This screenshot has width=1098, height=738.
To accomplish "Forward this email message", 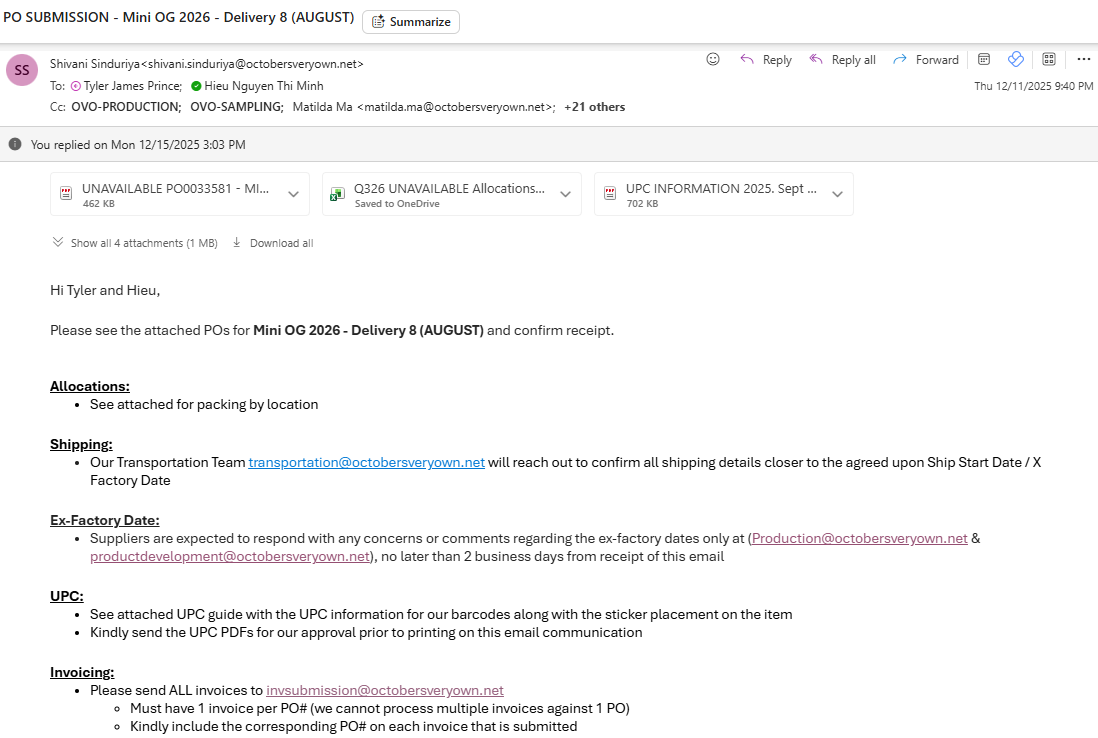I will tap(925, 60).
